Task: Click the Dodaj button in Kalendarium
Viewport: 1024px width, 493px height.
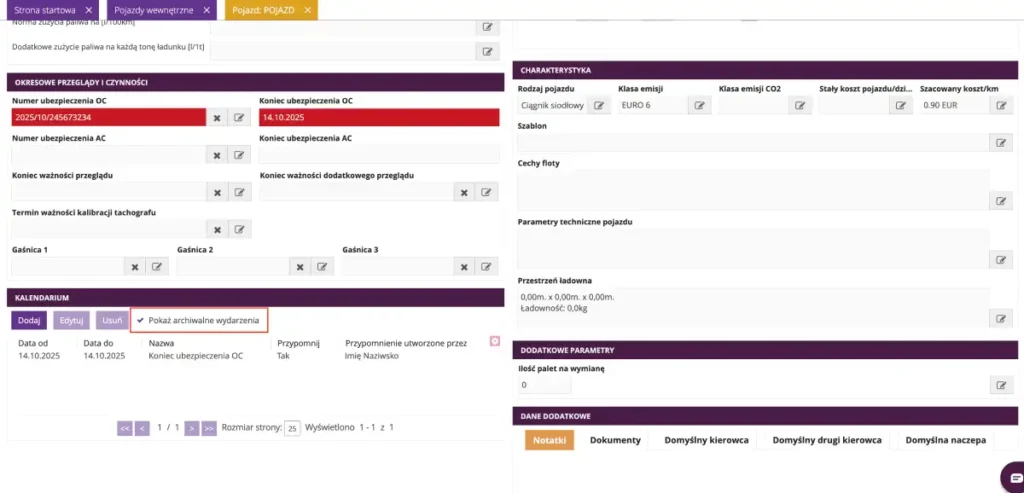Action: coord(29,320)
